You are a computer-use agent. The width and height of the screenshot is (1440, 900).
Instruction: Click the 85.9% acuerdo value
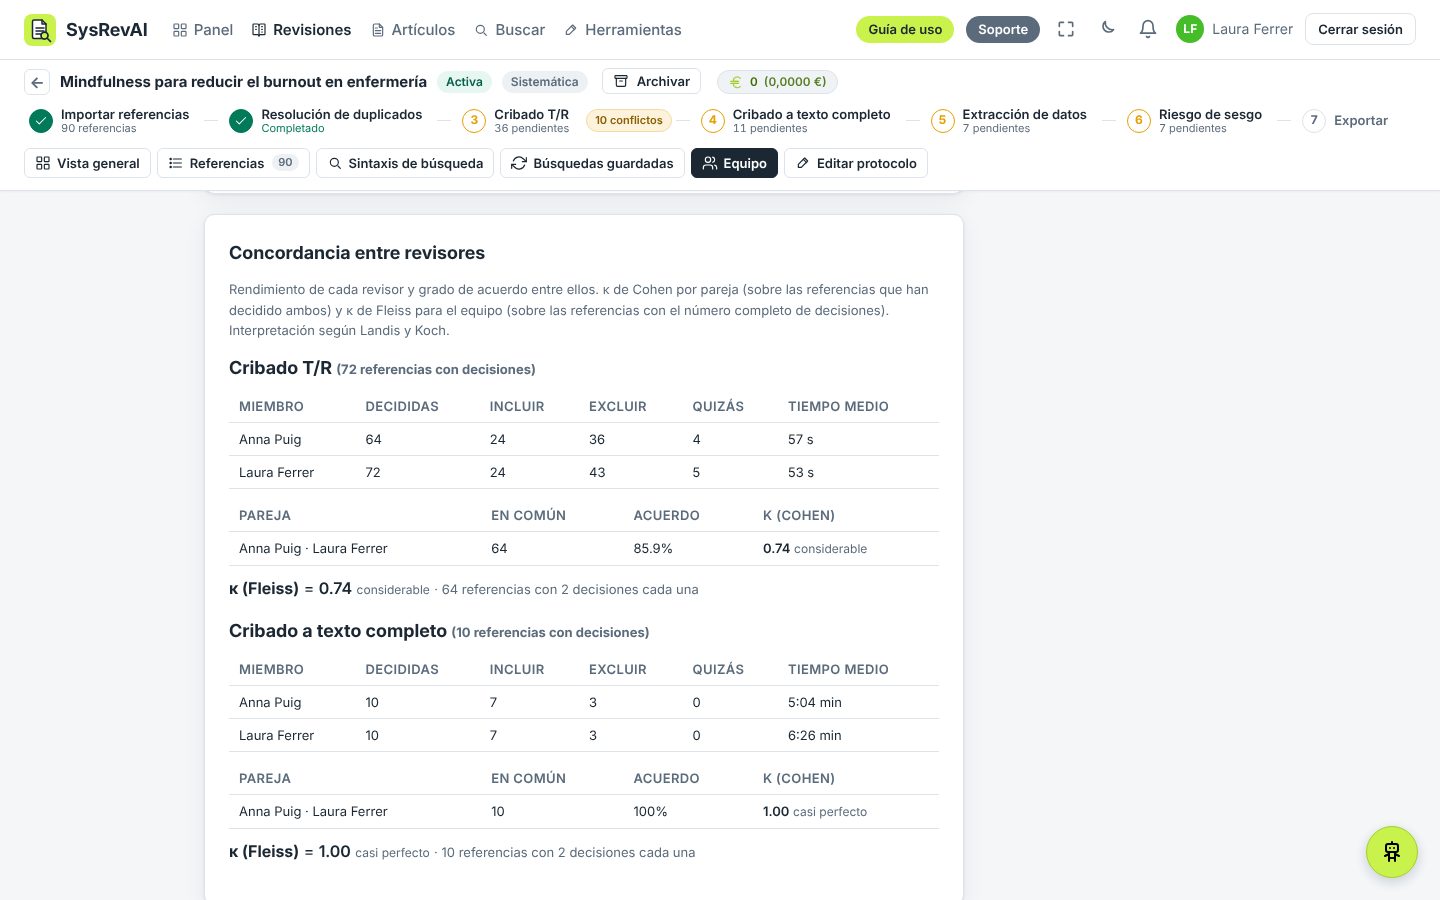[x=653, y=549]
